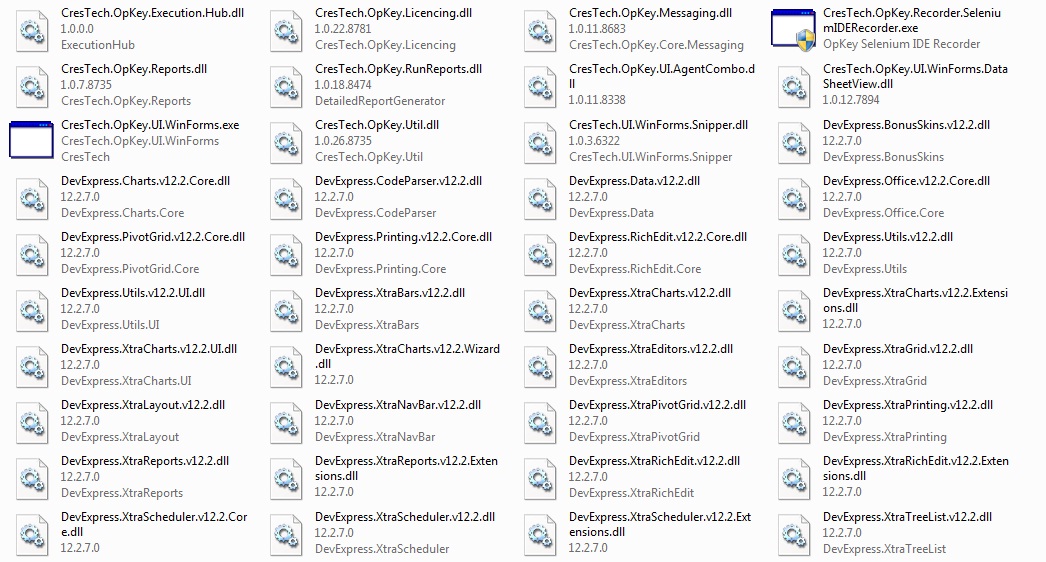
Task: Click the DevExpress.Printing.v12.2.Core.dll icon
Action: (x=286, y=255)
